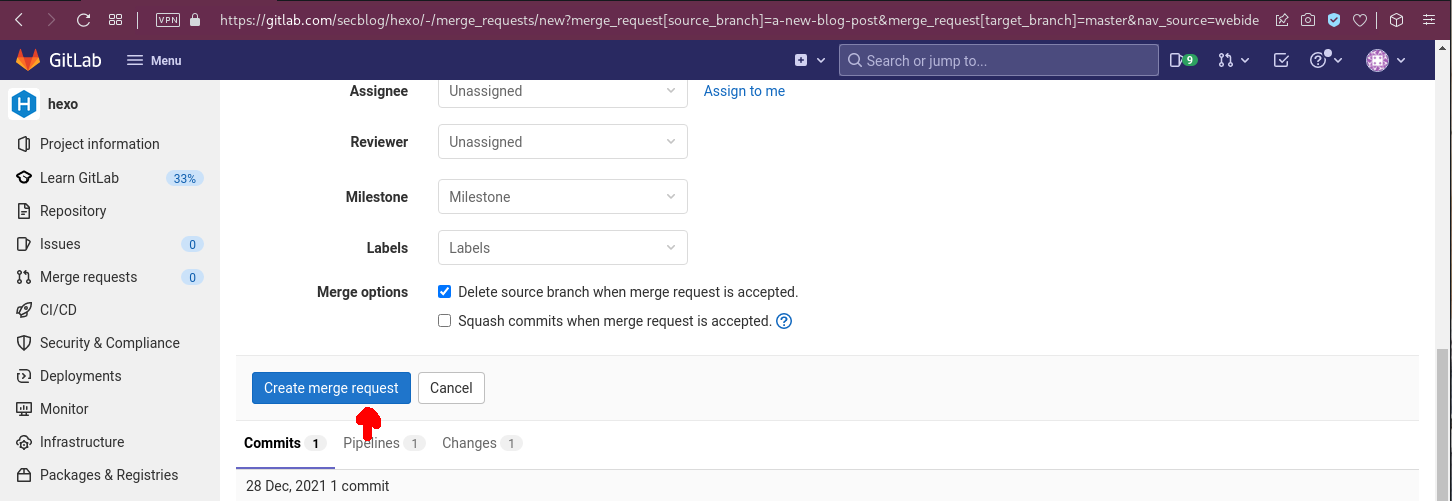Open the browser reload icon
Screen dimensions: 1452x501
83,19
